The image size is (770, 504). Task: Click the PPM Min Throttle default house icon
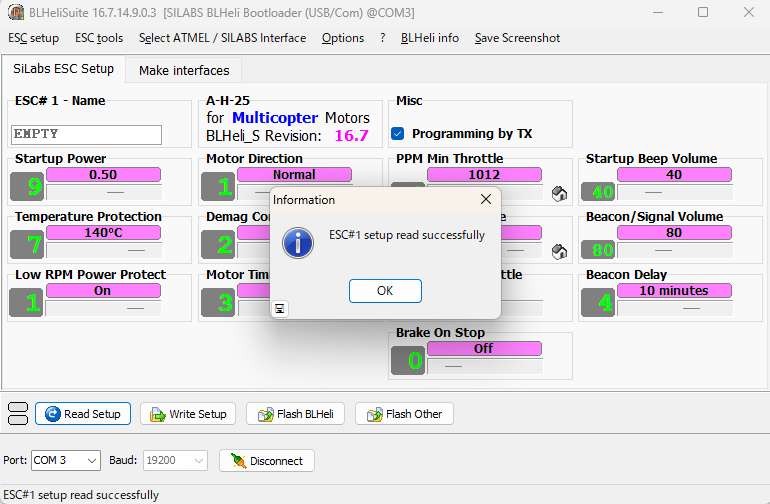[x=560, y=193]
